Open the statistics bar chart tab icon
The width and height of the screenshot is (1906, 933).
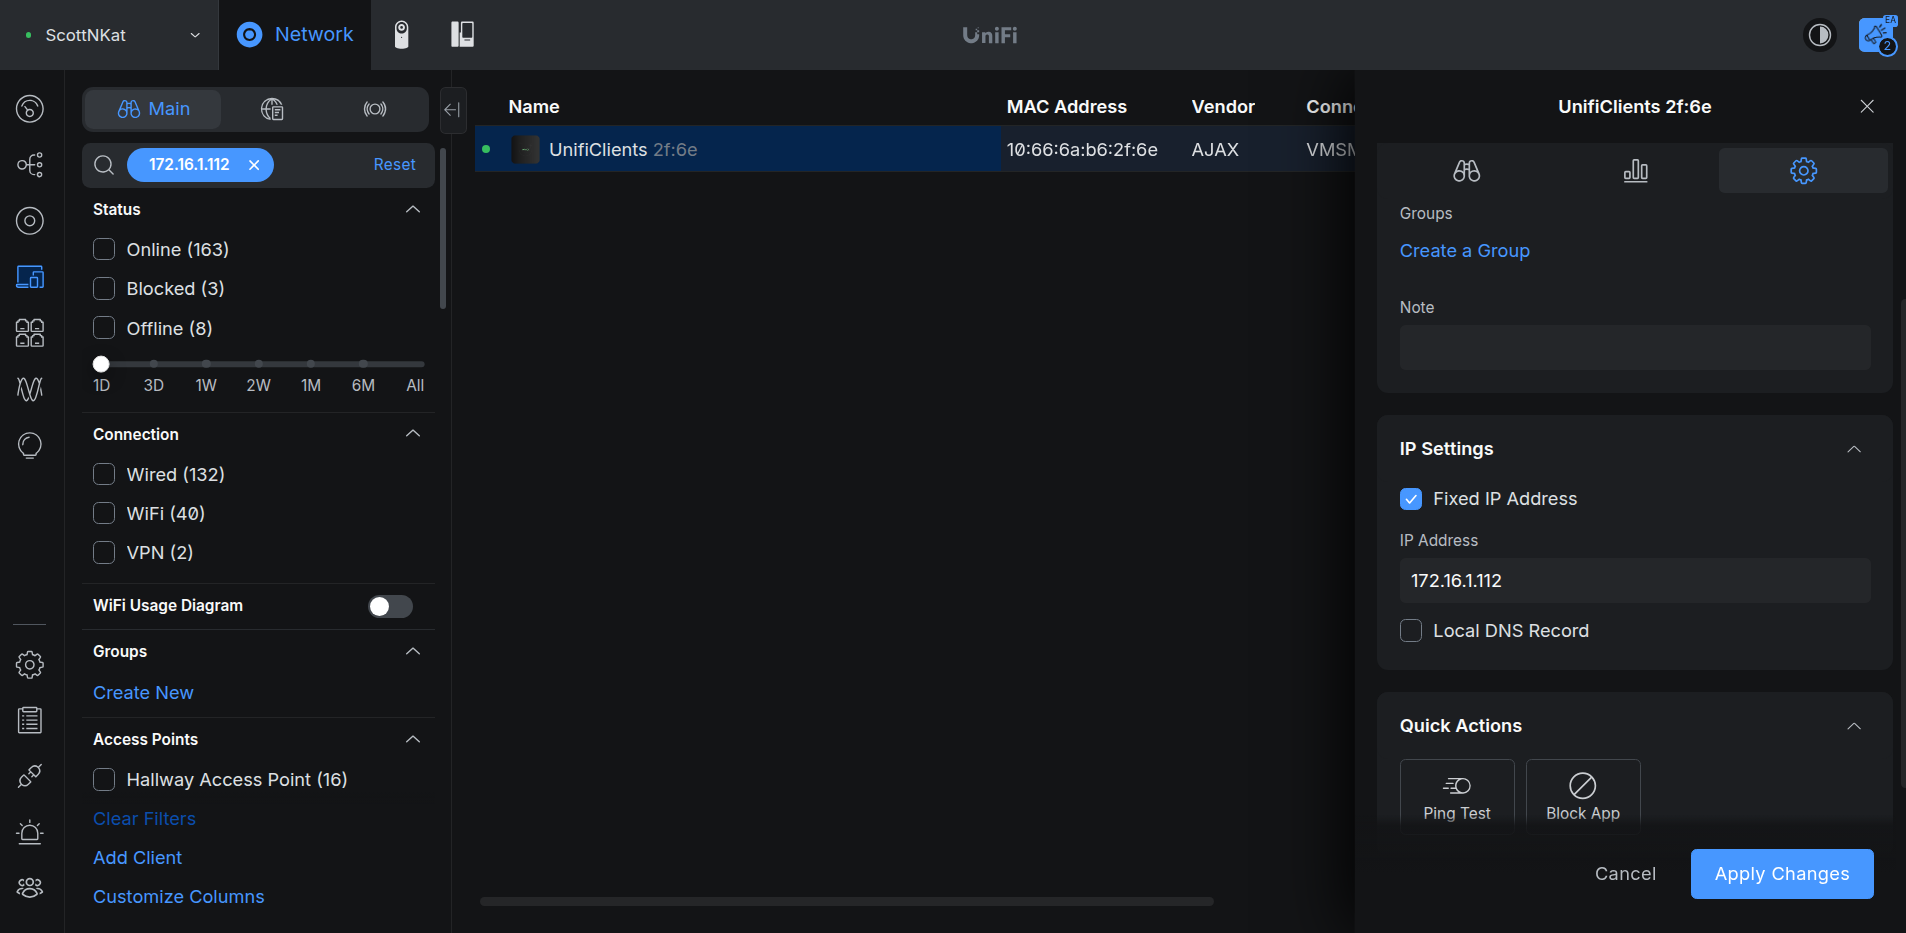(x=1635, y=171)
